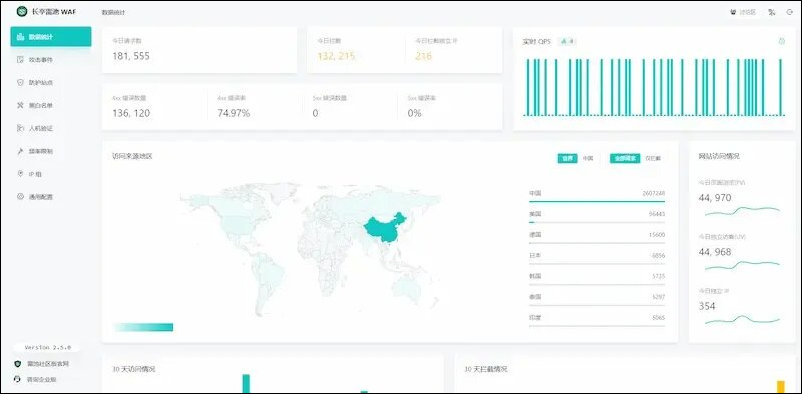Click the shield icon for 防护站点

pyautogui.click(x=20, y=82)
